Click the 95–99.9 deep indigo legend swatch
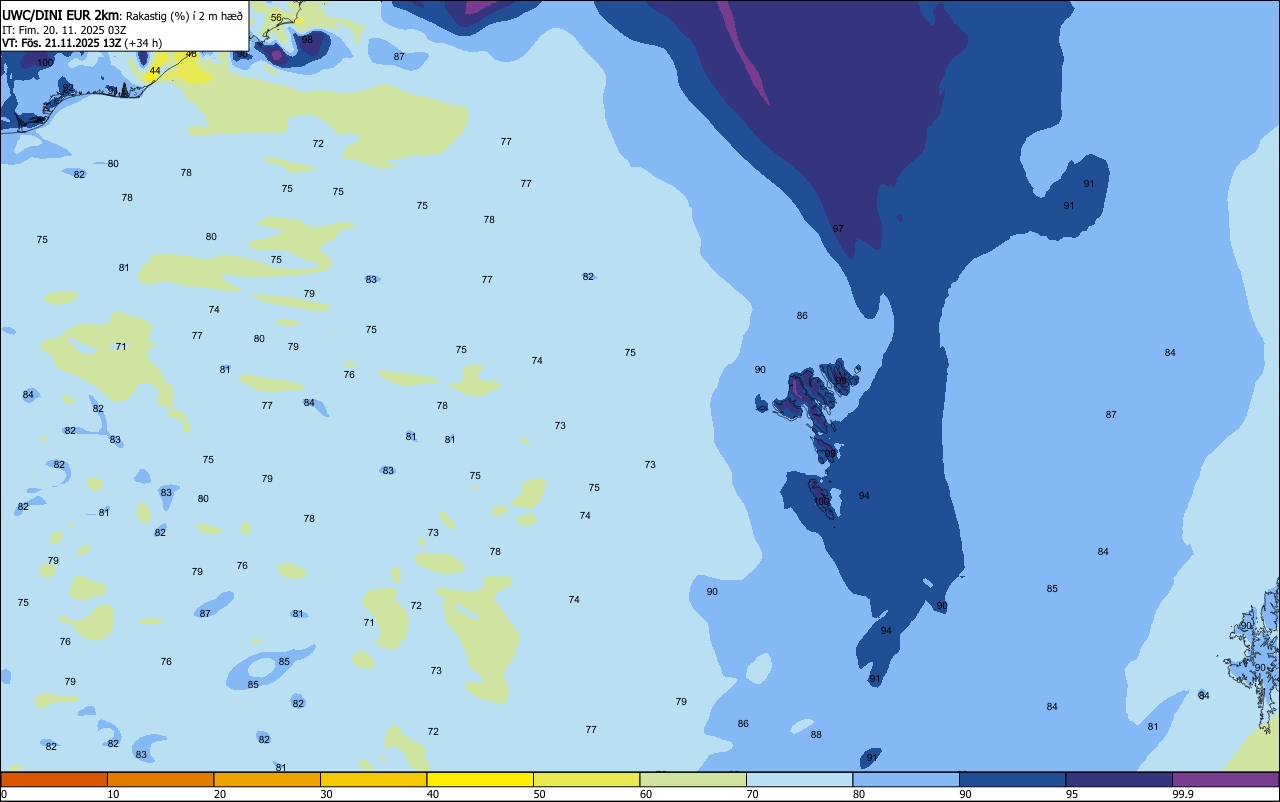1280x802 pixels. [1119, 779]
